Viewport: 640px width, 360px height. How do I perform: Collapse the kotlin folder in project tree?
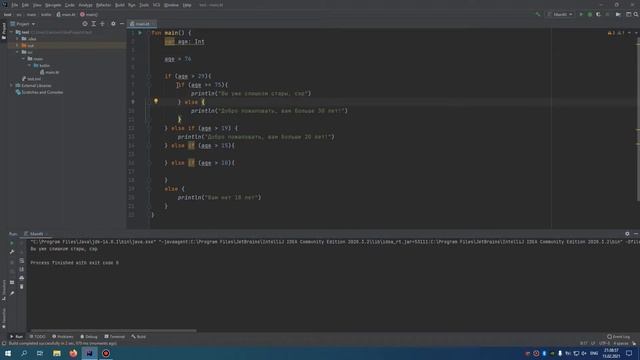pos(29,65)
